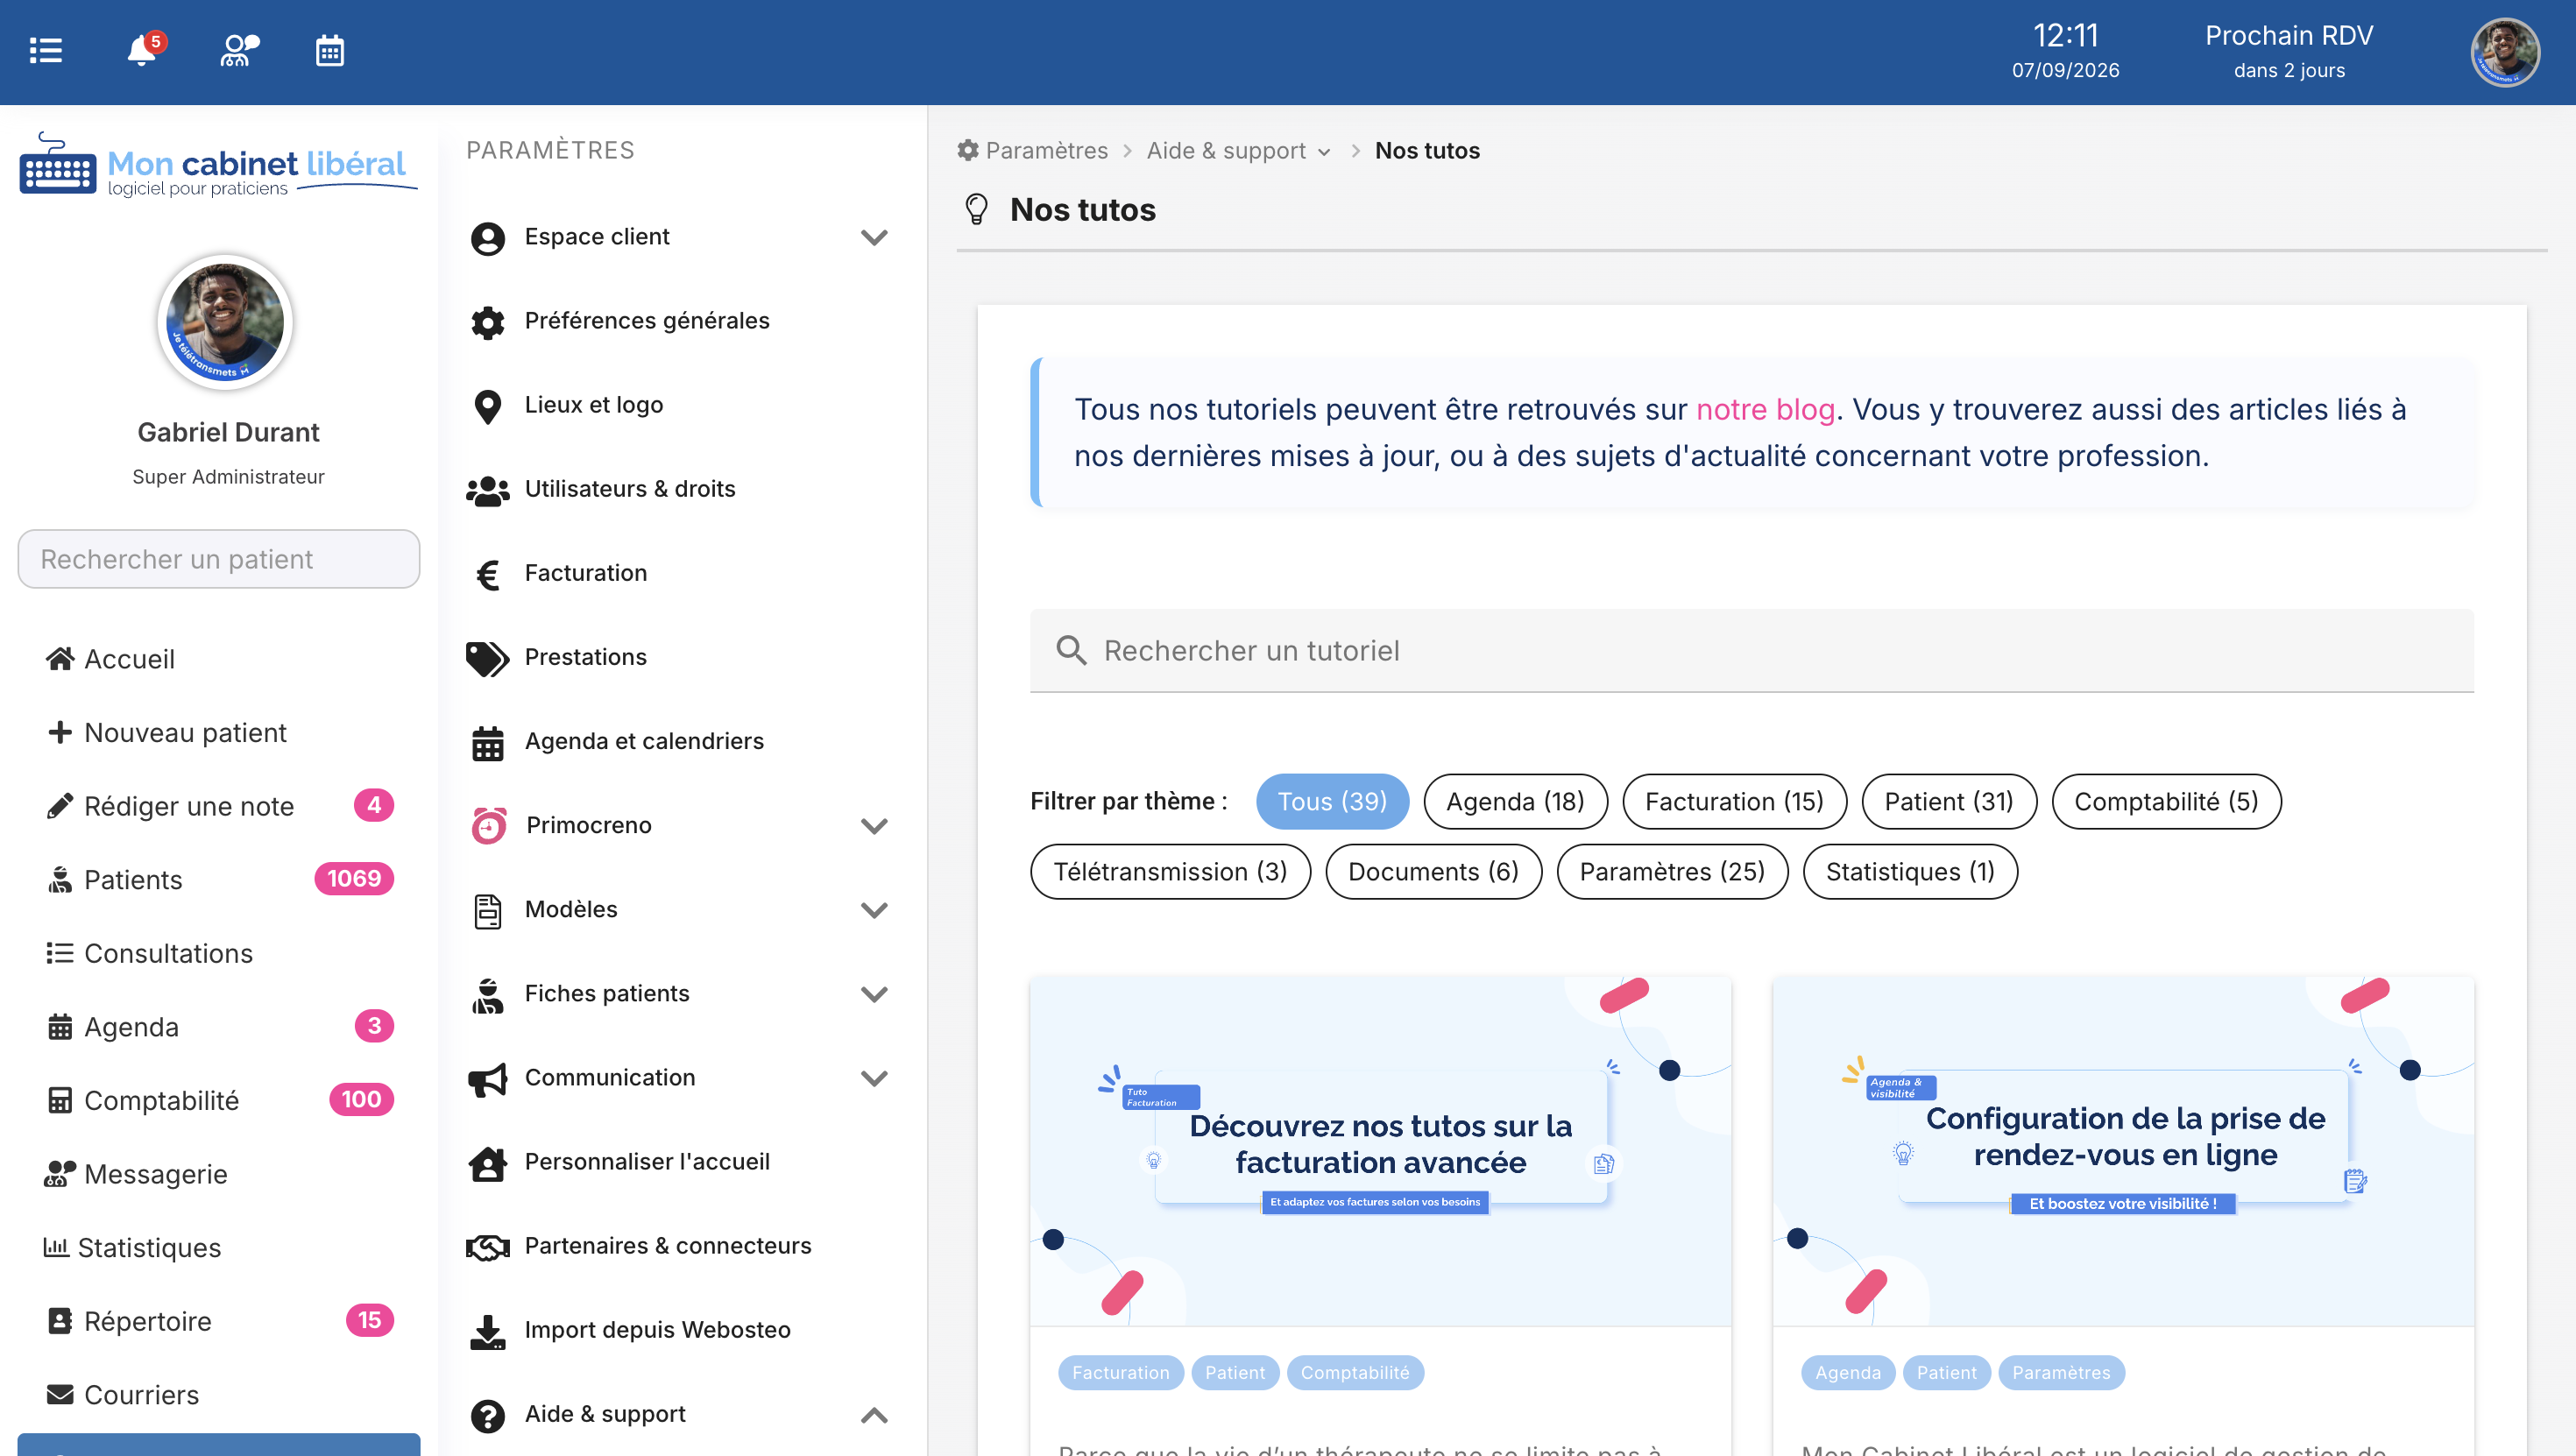Open the notifications bell icon
This screenshot has height=1456, width=2576.
142,51
